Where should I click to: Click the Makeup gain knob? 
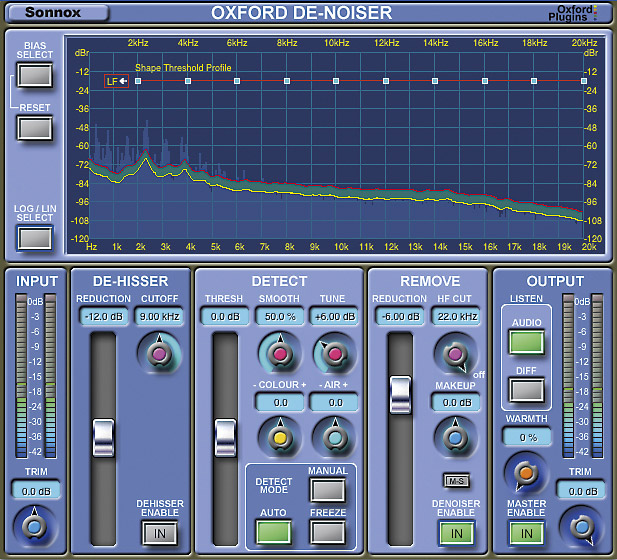click(455, 437)
